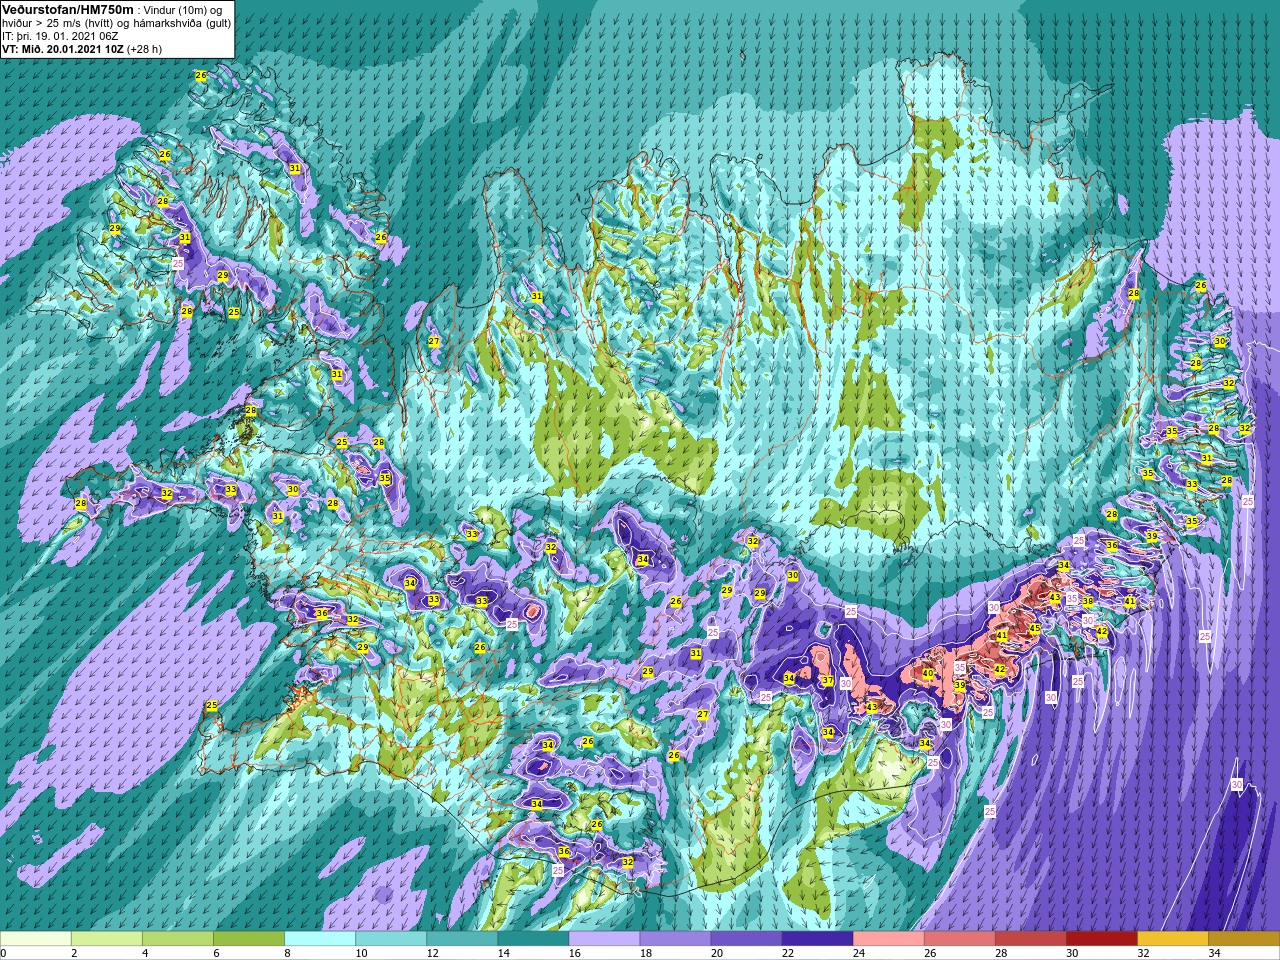1280x960 pixels.
Task: Click the aqua 10–12 m/s legend swatch
Action: 391,939
